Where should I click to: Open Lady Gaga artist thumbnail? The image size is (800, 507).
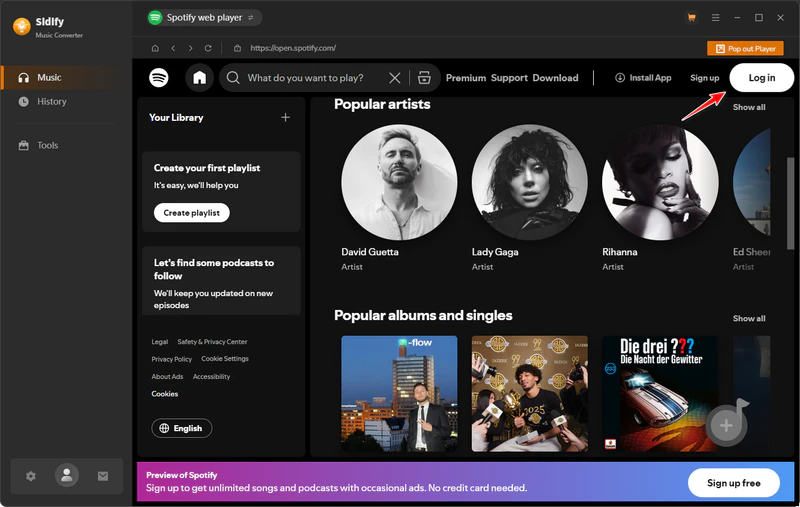[530, 183]
